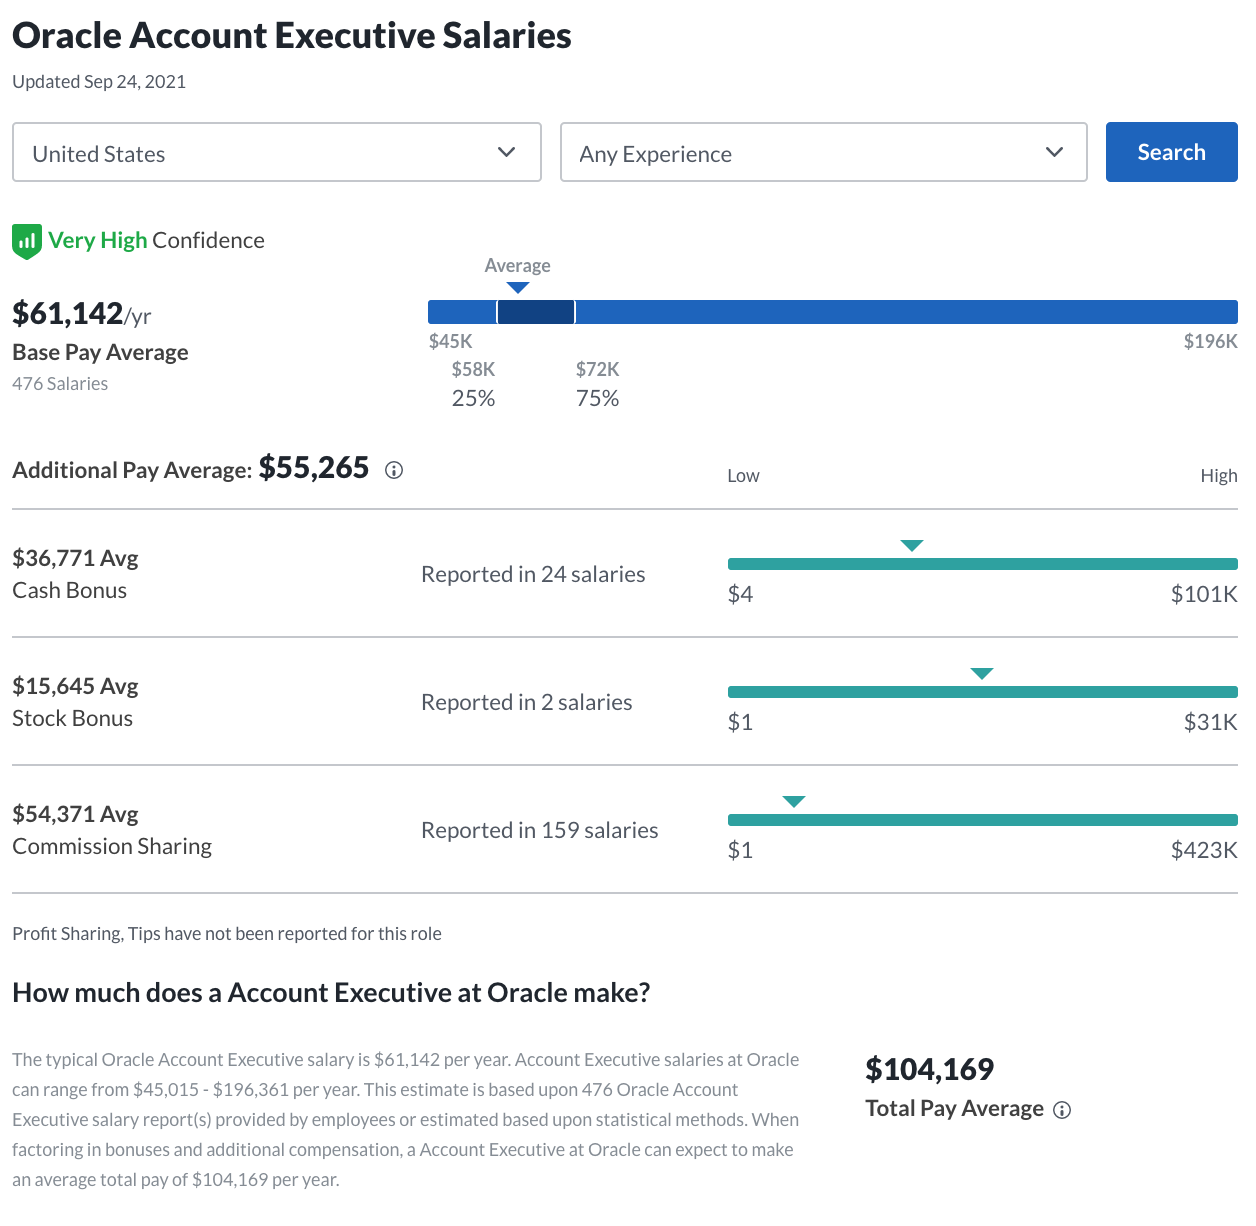The width and height of the screenshot is (1256, 1226).
Task: Click the Updated Sep 24, 2021 text
Action: [x=99, y=82]
